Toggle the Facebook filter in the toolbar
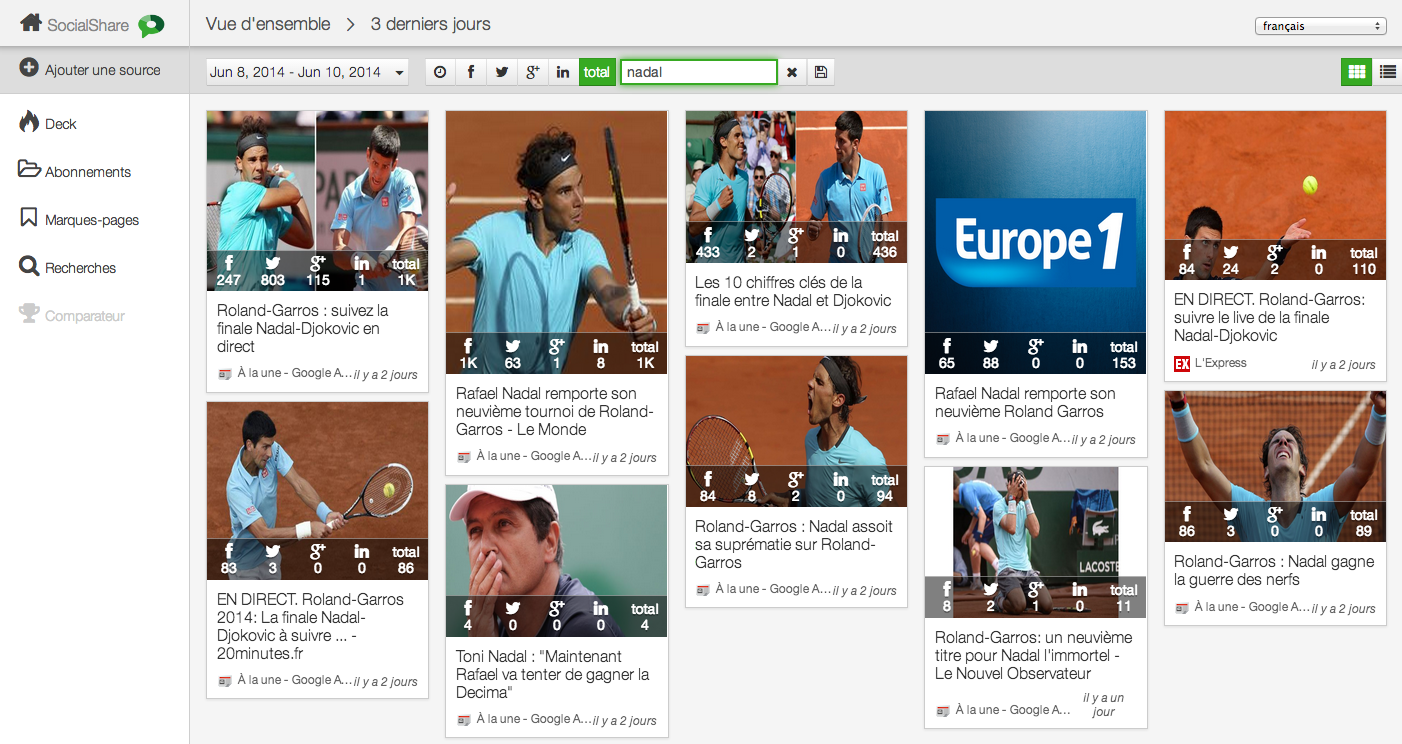This screenshot has height=744, width=1402. pos(471,72)
